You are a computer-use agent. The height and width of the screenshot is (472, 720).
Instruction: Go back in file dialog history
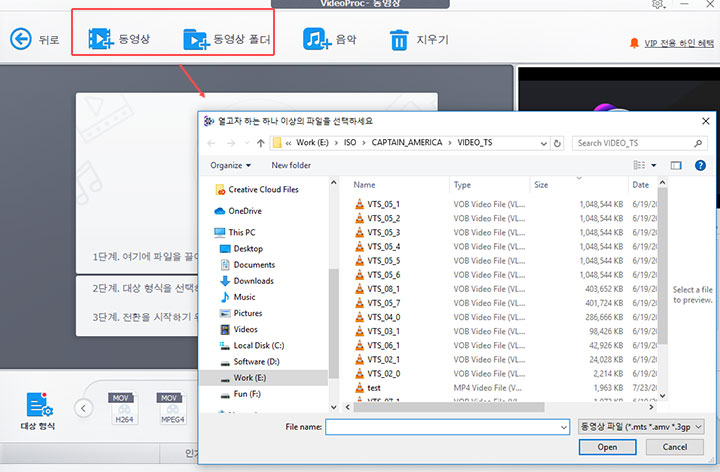[211, 143]
